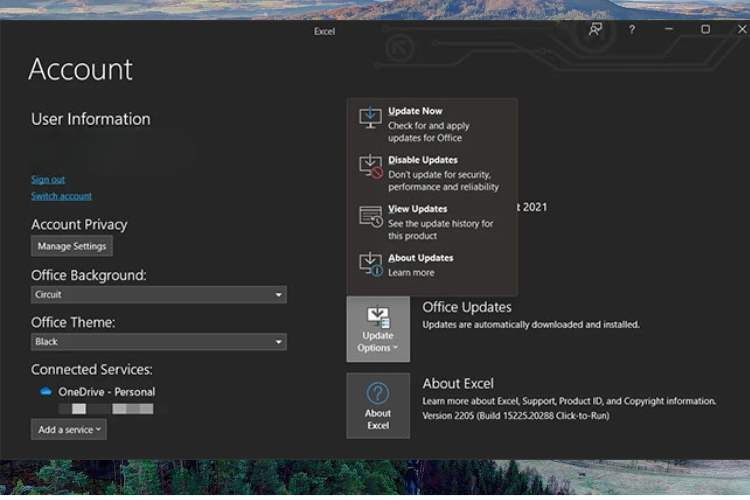Close the Excel window
This screenshot has height=500, width=750.
click(x=742, y=29)
